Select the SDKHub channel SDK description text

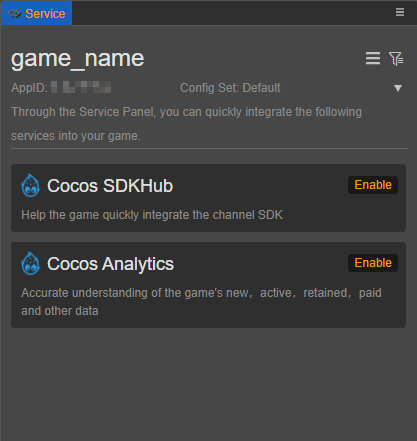pos(152,215)
